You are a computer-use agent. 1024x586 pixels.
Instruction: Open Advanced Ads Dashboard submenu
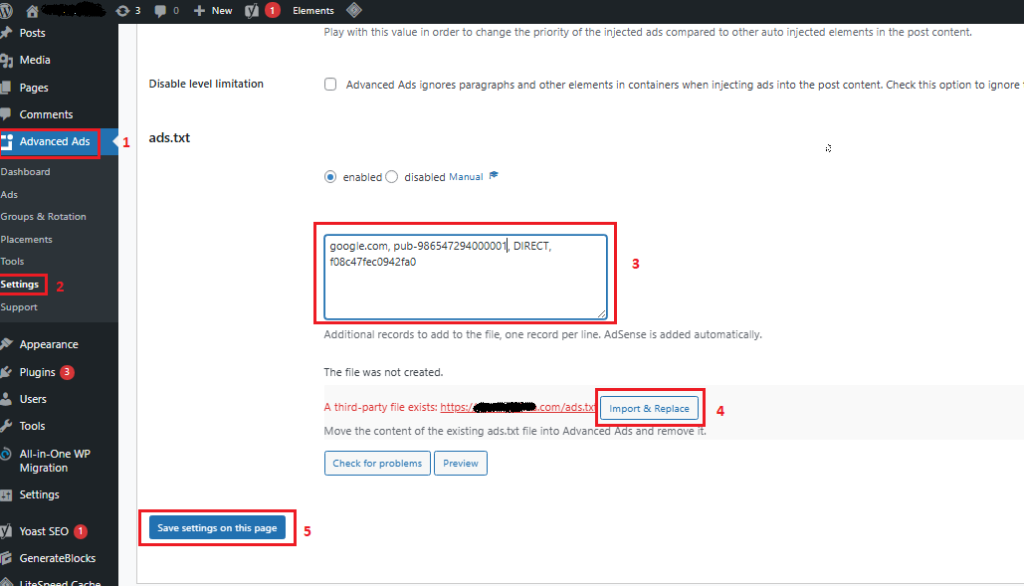25,172
